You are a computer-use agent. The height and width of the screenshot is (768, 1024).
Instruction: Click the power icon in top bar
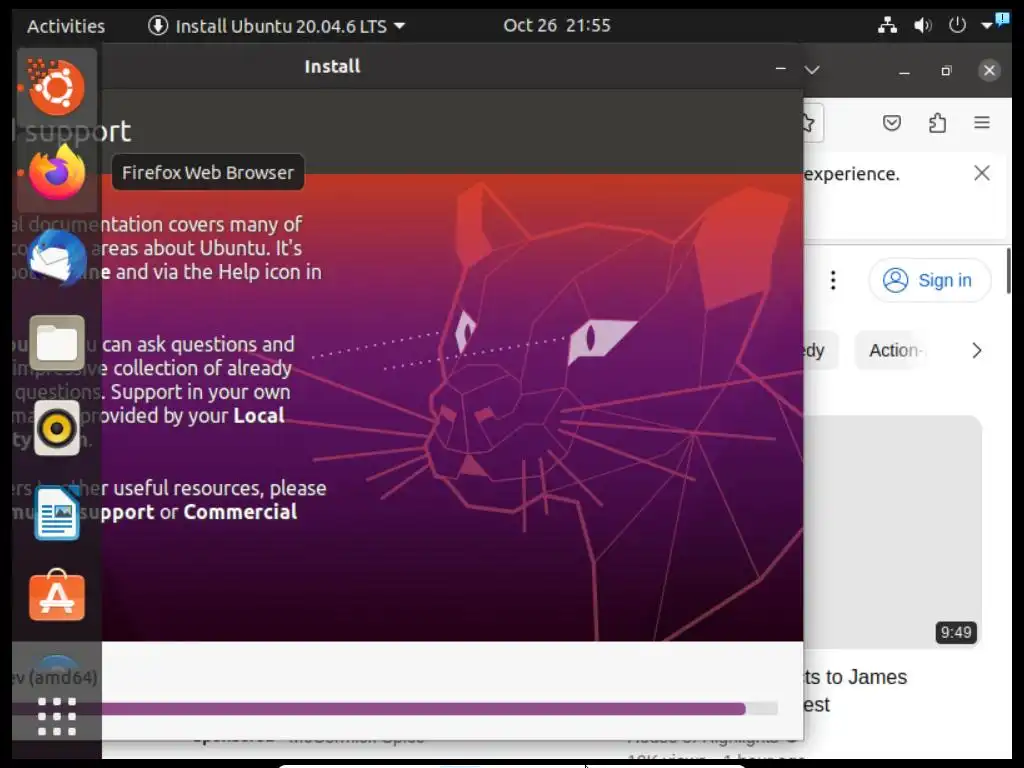(x=957, y=25)
